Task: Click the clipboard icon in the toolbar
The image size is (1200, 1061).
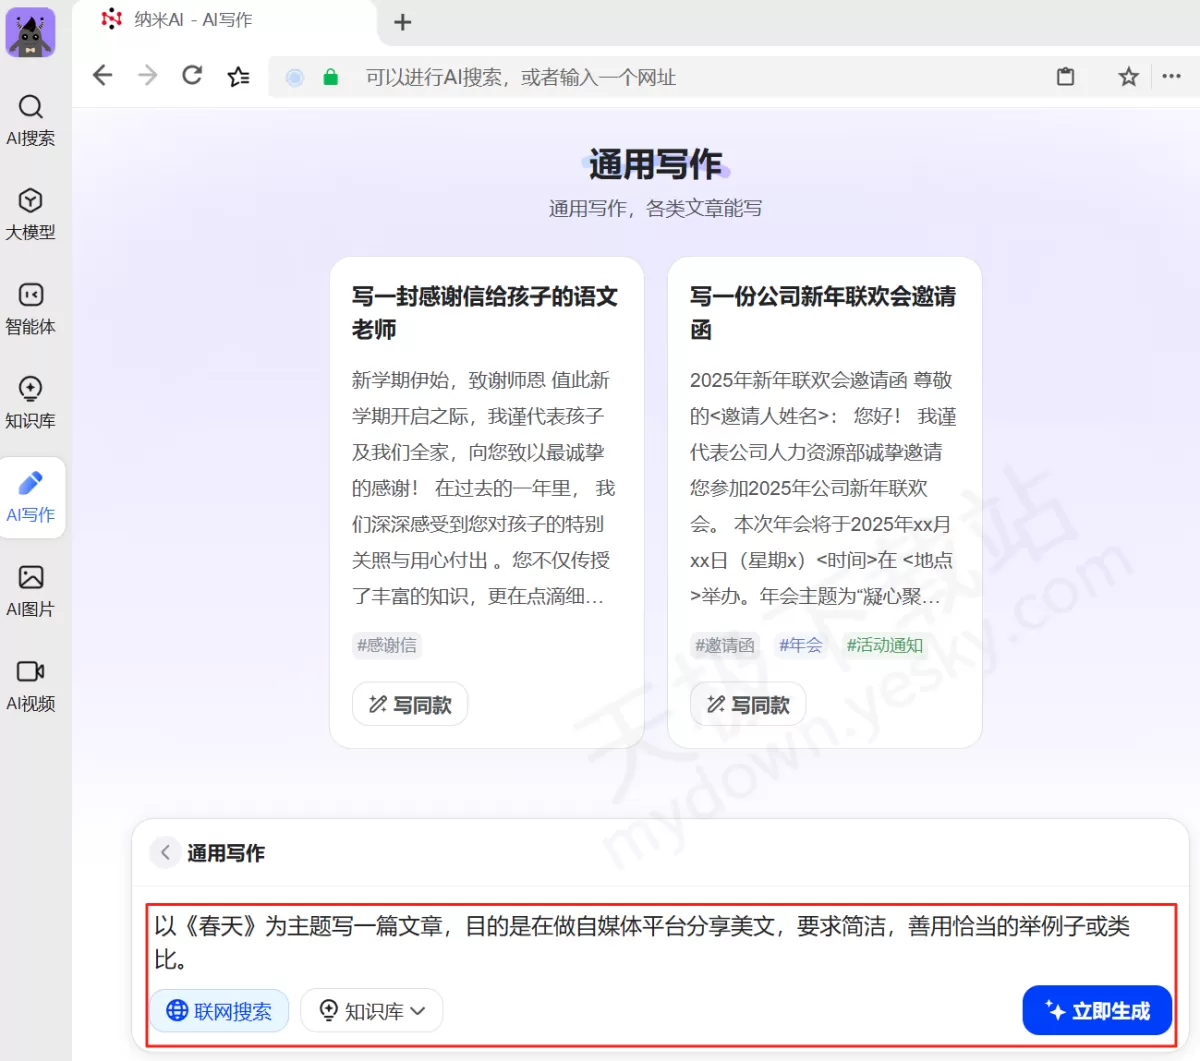Action: [1066, 77]
